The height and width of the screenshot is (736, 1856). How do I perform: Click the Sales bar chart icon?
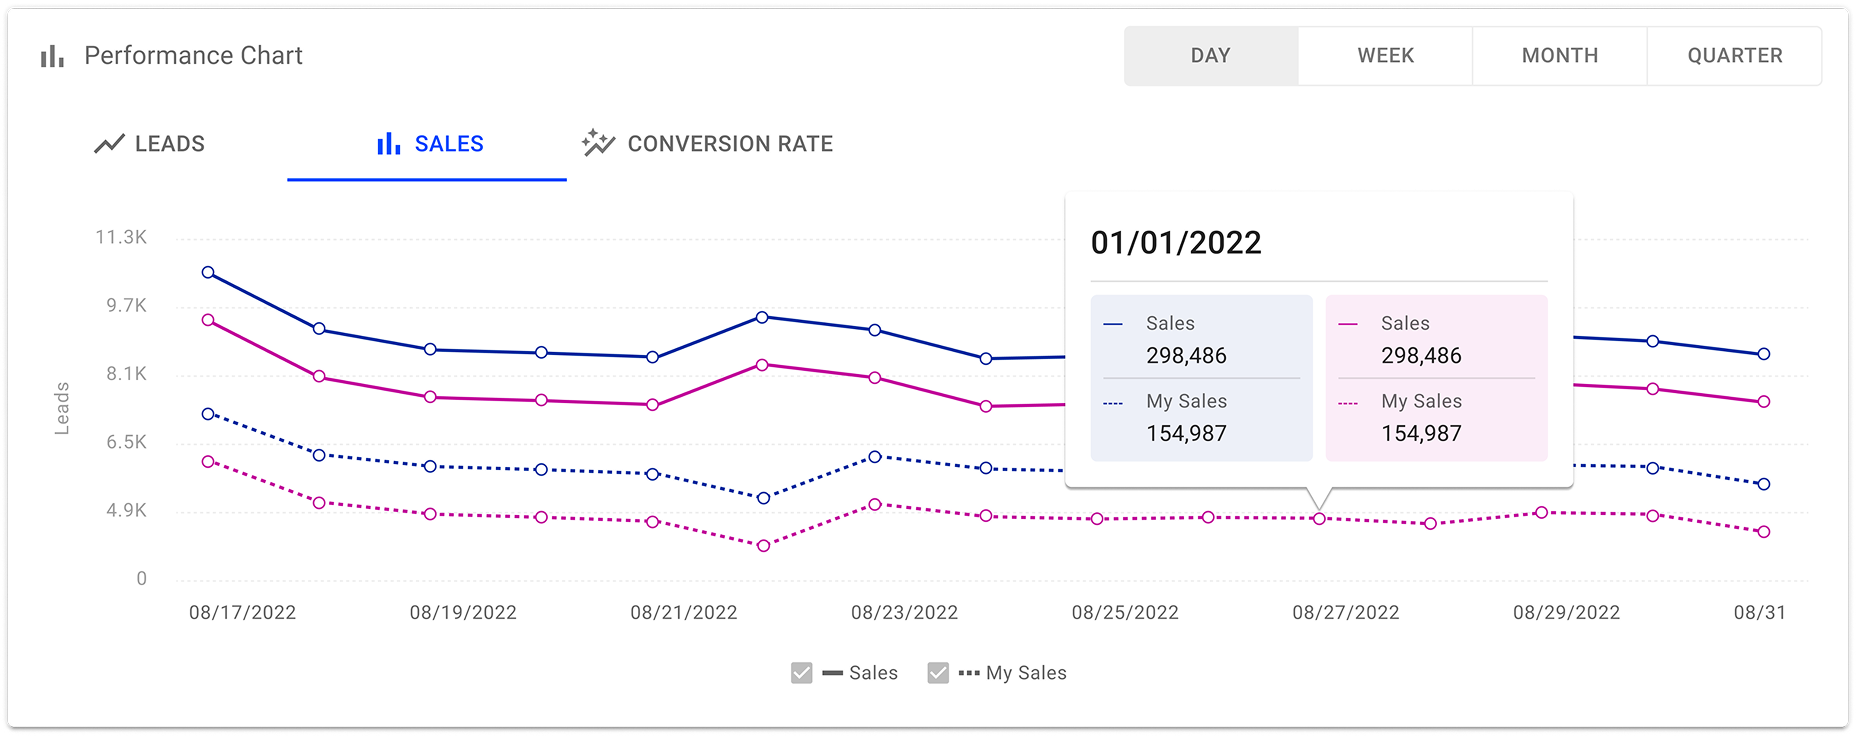388,144
